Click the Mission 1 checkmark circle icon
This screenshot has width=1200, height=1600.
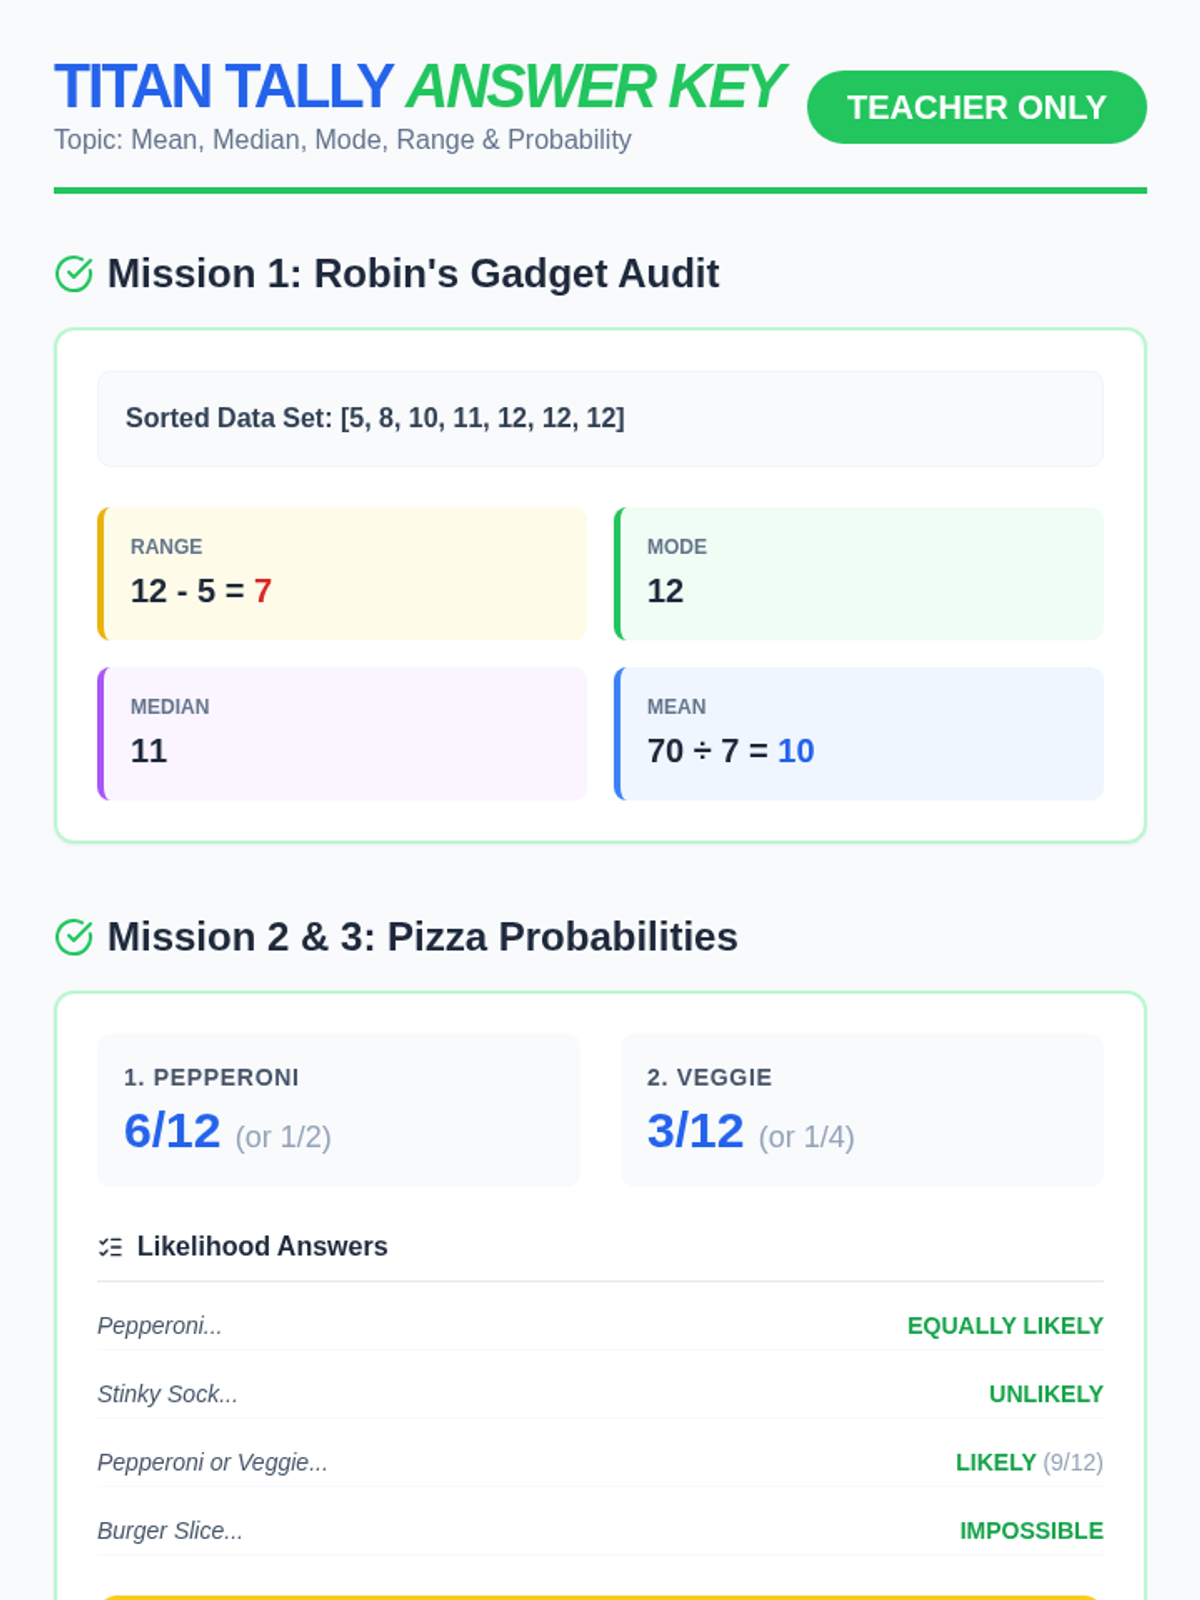click(x=74, y=274)
